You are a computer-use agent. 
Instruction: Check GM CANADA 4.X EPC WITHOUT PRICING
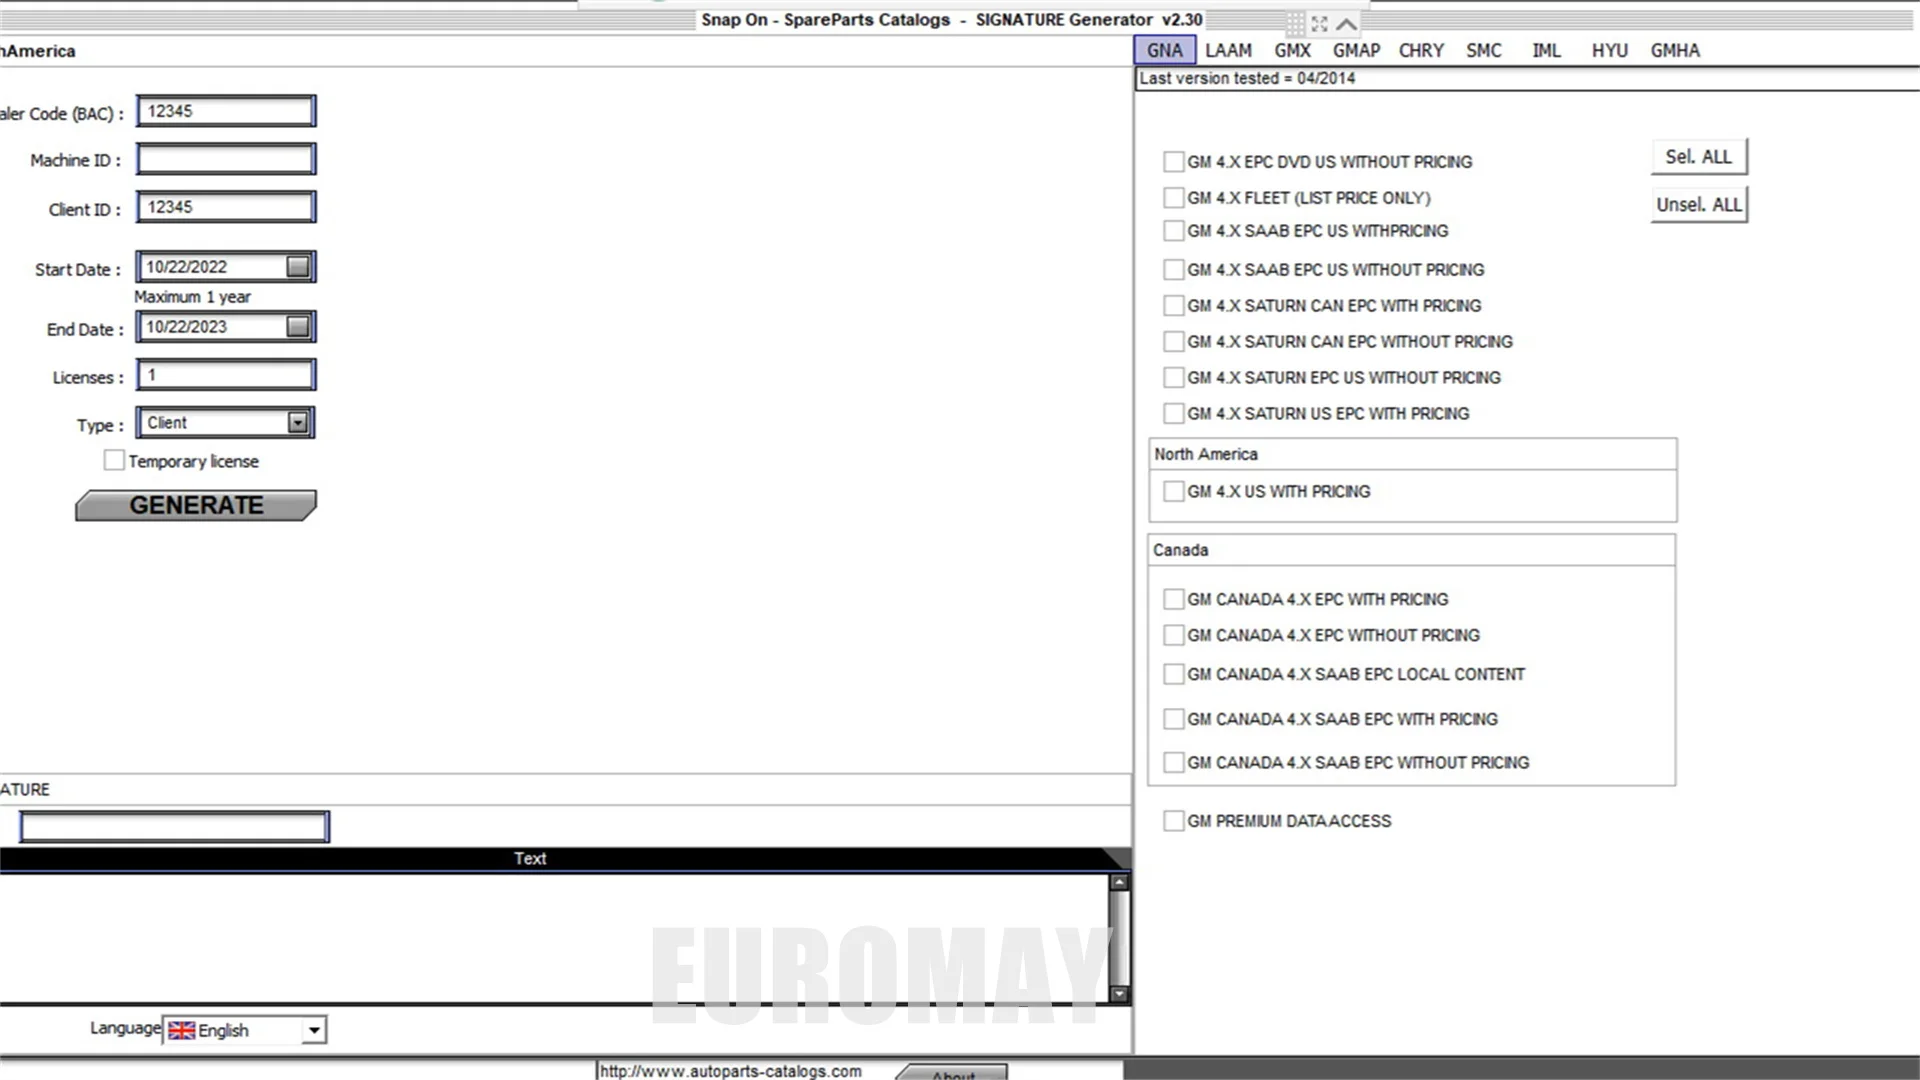coord(1174,636)
